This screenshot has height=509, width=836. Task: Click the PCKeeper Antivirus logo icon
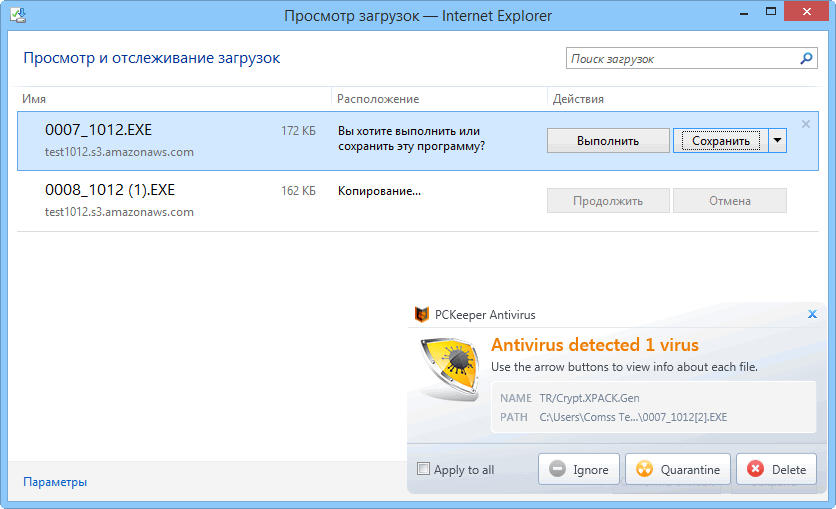[x=422, y=314]
